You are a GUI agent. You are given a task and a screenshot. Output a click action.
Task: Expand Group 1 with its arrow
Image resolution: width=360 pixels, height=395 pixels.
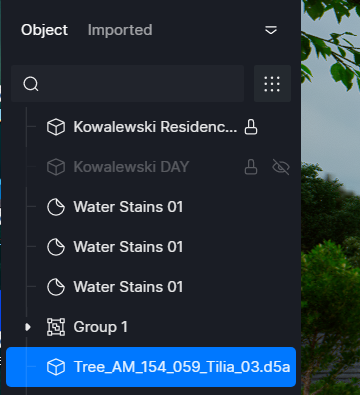coord(28,327)
